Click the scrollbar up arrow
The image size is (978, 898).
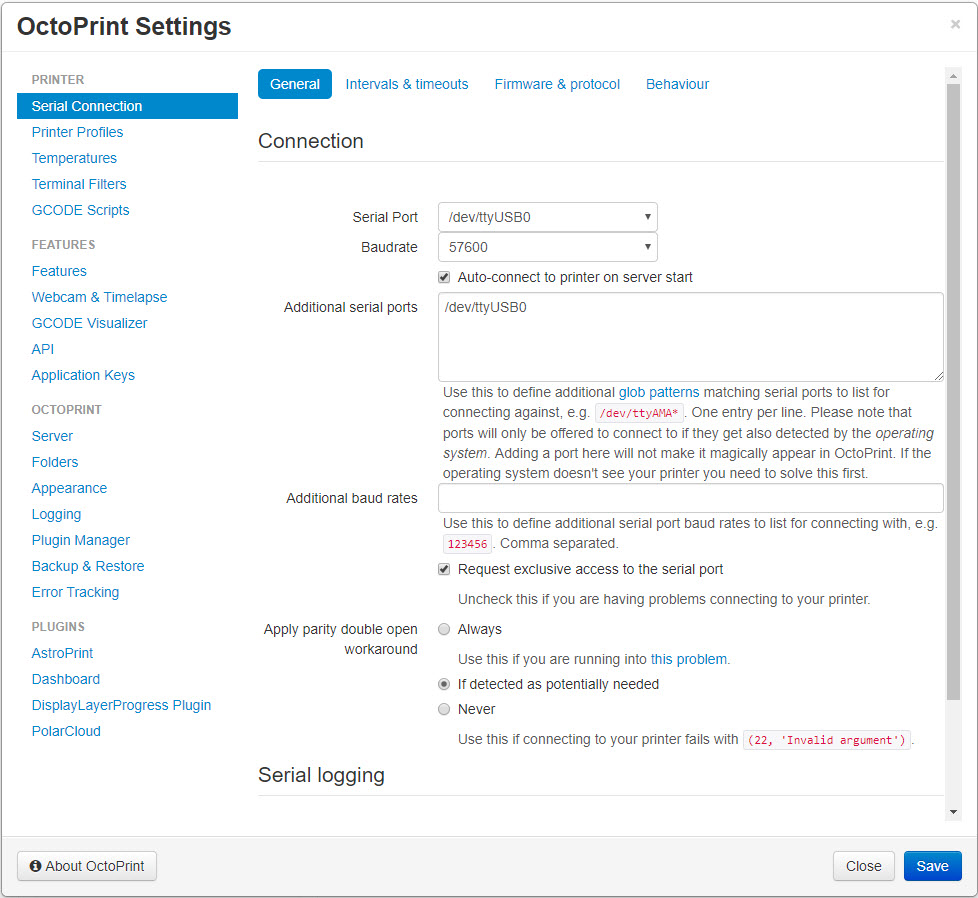pos(953,76)
